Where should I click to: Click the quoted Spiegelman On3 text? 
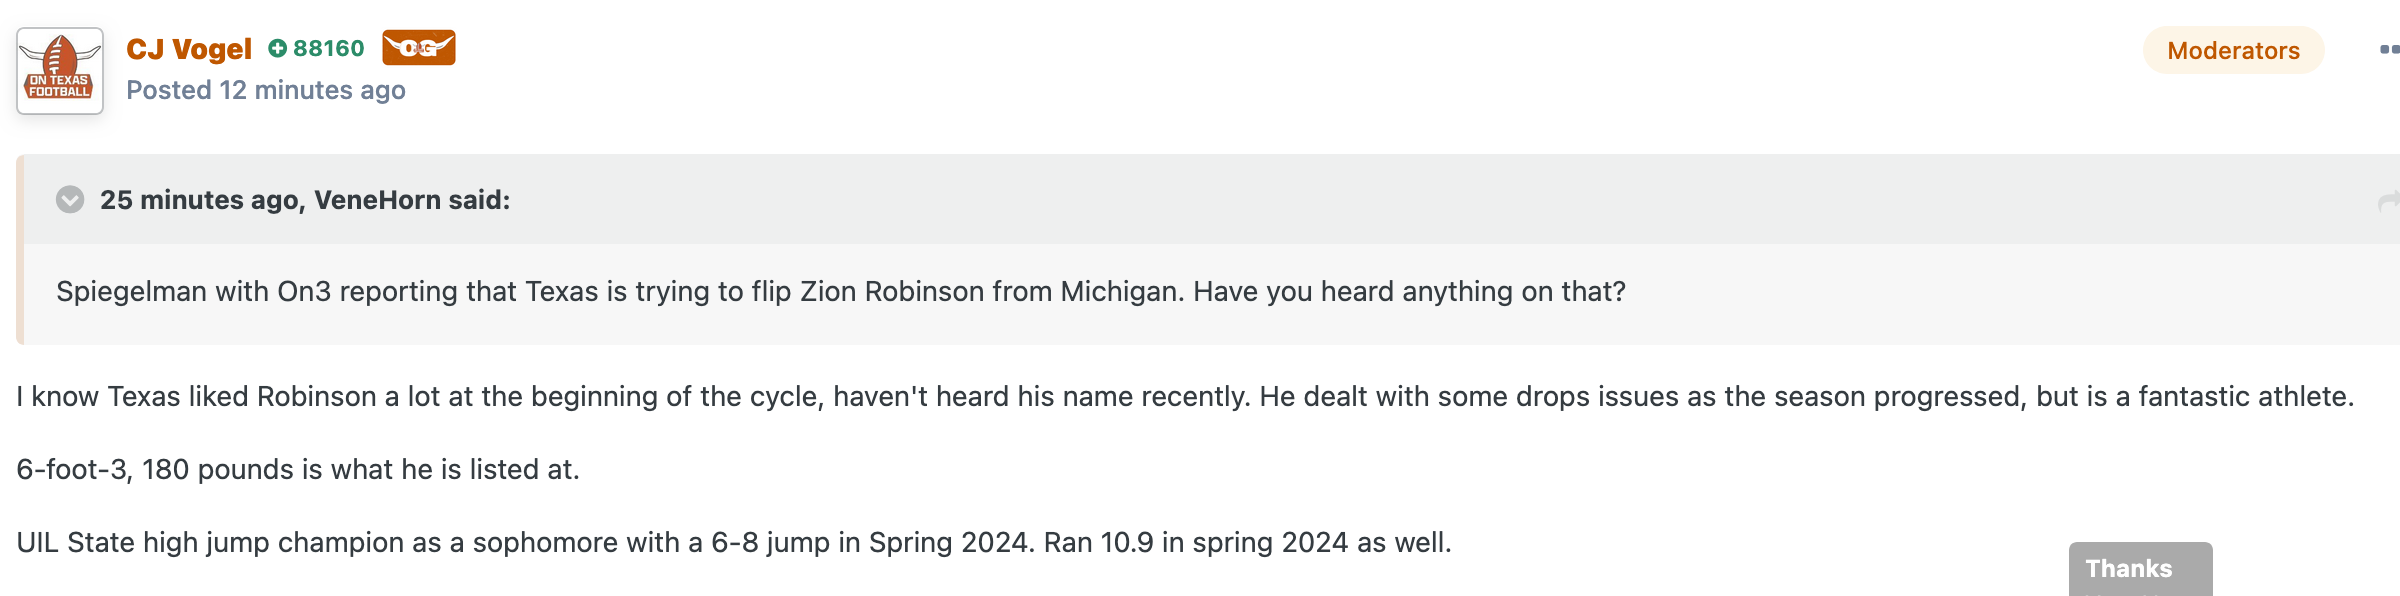840,291
